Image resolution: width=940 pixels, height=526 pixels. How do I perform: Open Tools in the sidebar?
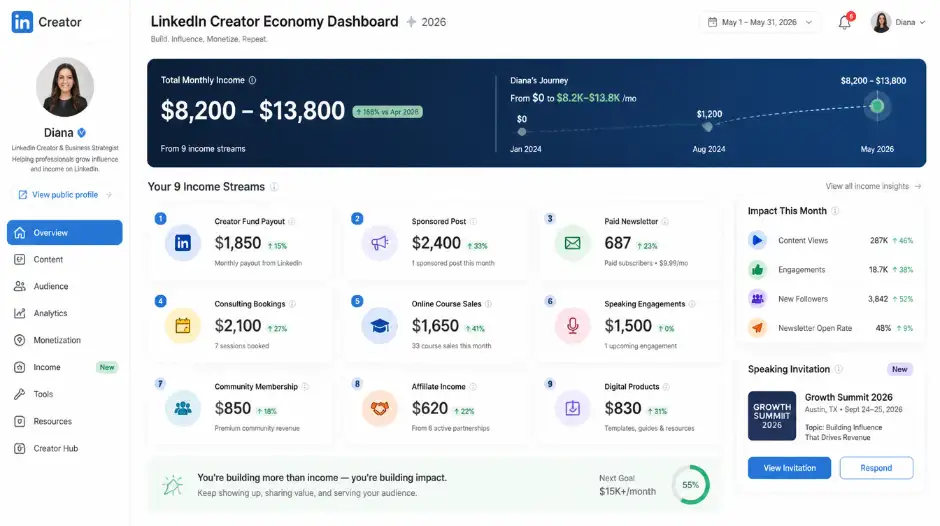pyautogui.click(x=65, y=394)
